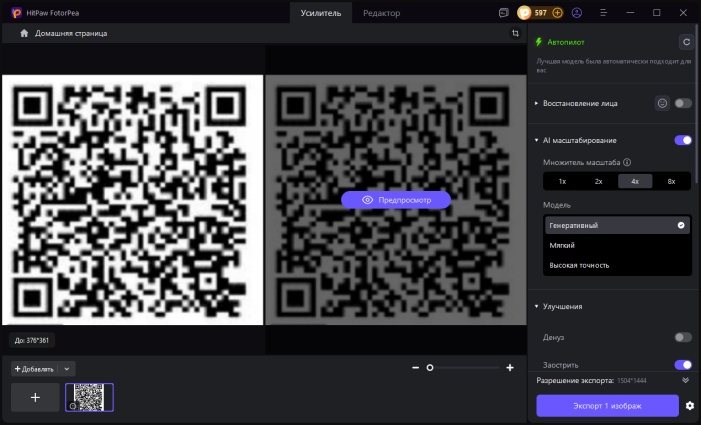Screen dimensions: 701x425
Task: Click the face restoration smiley icon
Action: tap(662, 103)
